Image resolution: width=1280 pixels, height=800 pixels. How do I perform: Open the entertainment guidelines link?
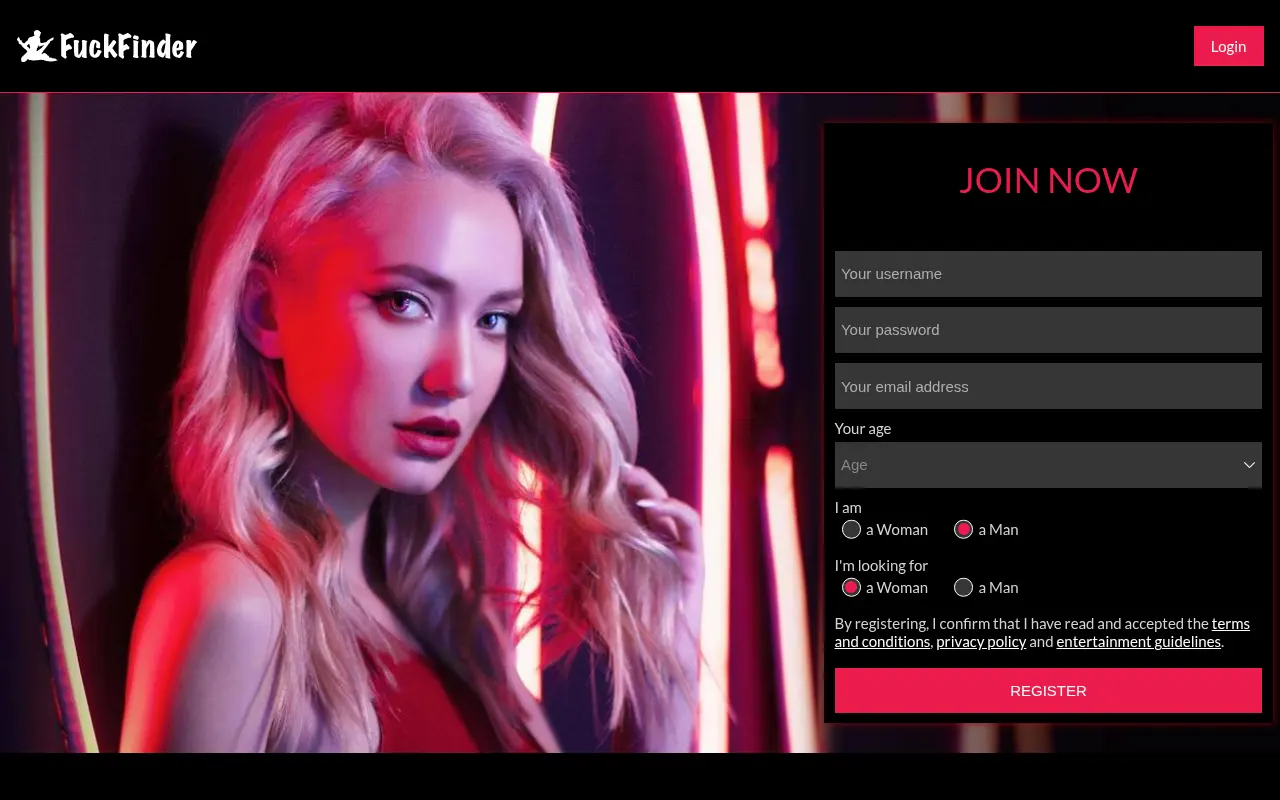1139,642
